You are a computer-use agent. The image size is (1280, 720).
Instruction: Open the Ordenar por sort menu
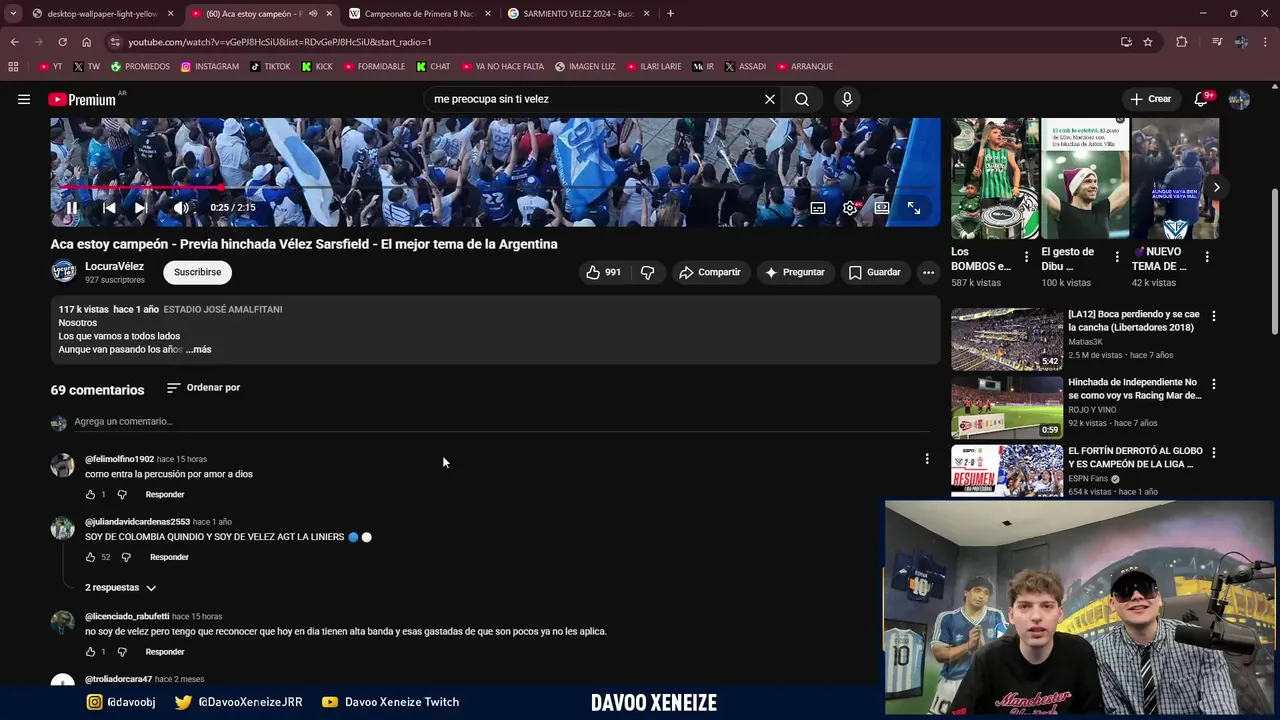click(x=203, y=388)
